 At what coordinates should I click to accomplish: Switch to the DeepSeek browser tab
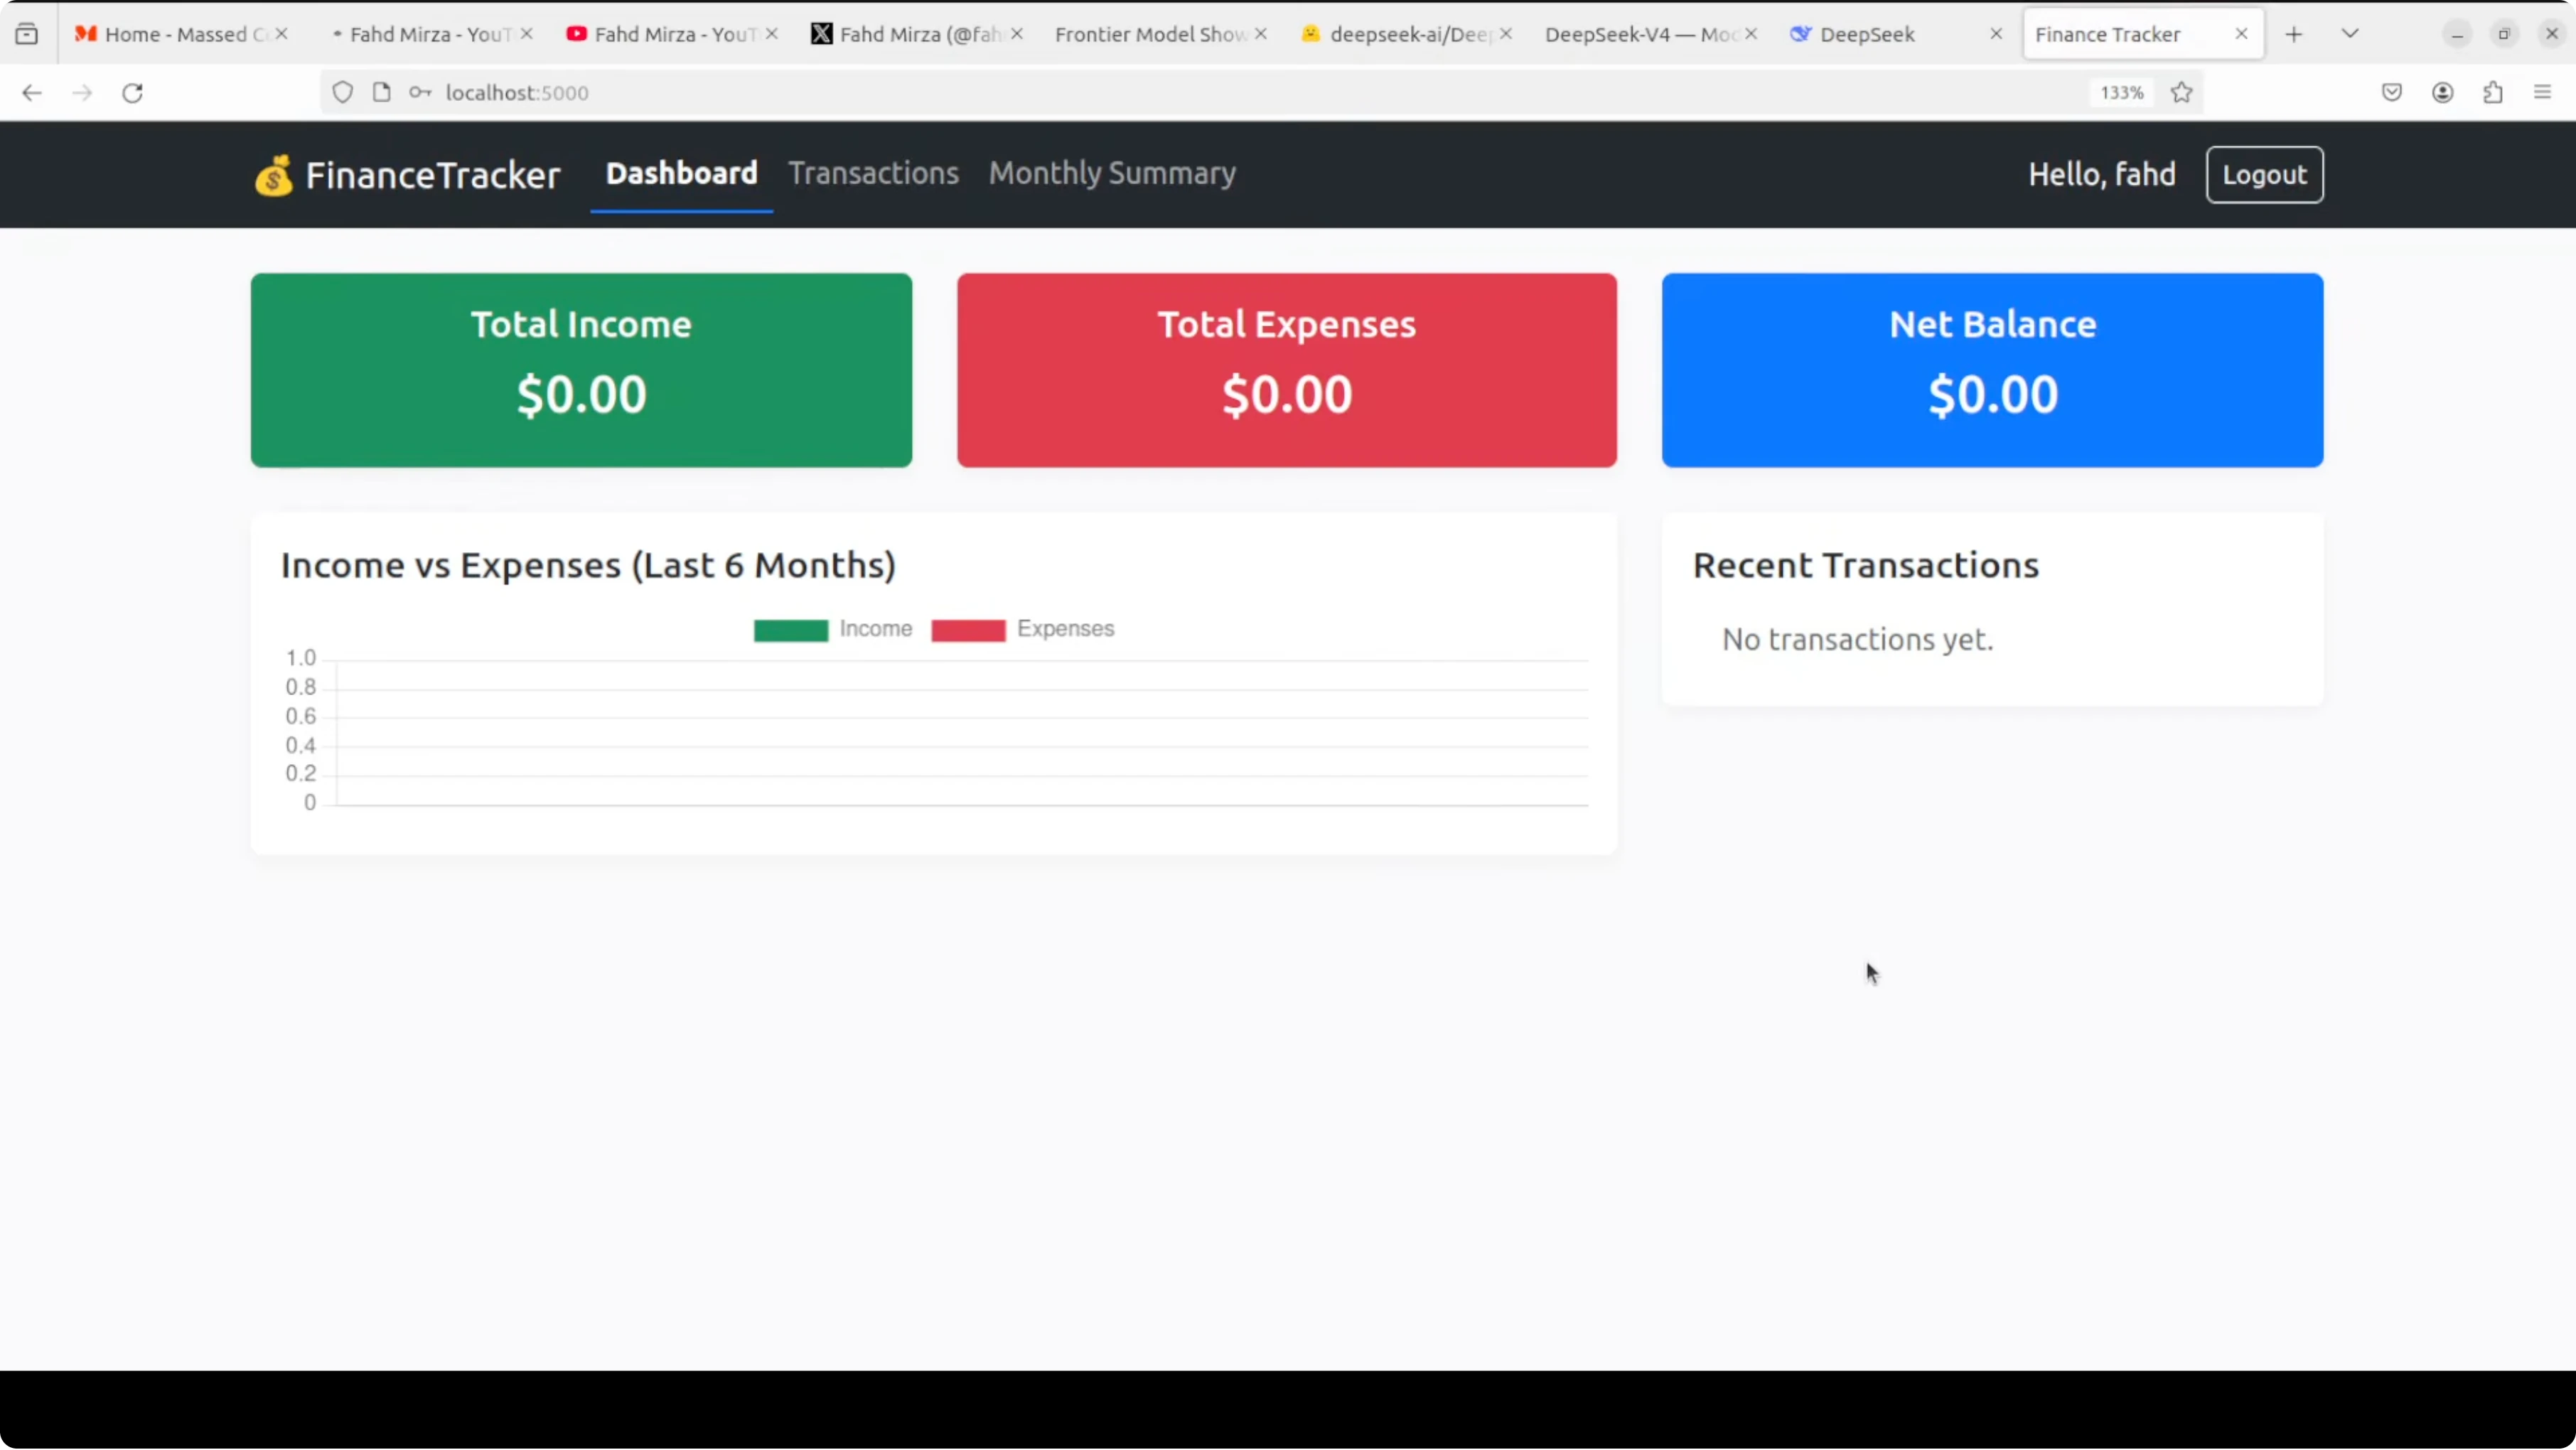(x=1866, y=34)
